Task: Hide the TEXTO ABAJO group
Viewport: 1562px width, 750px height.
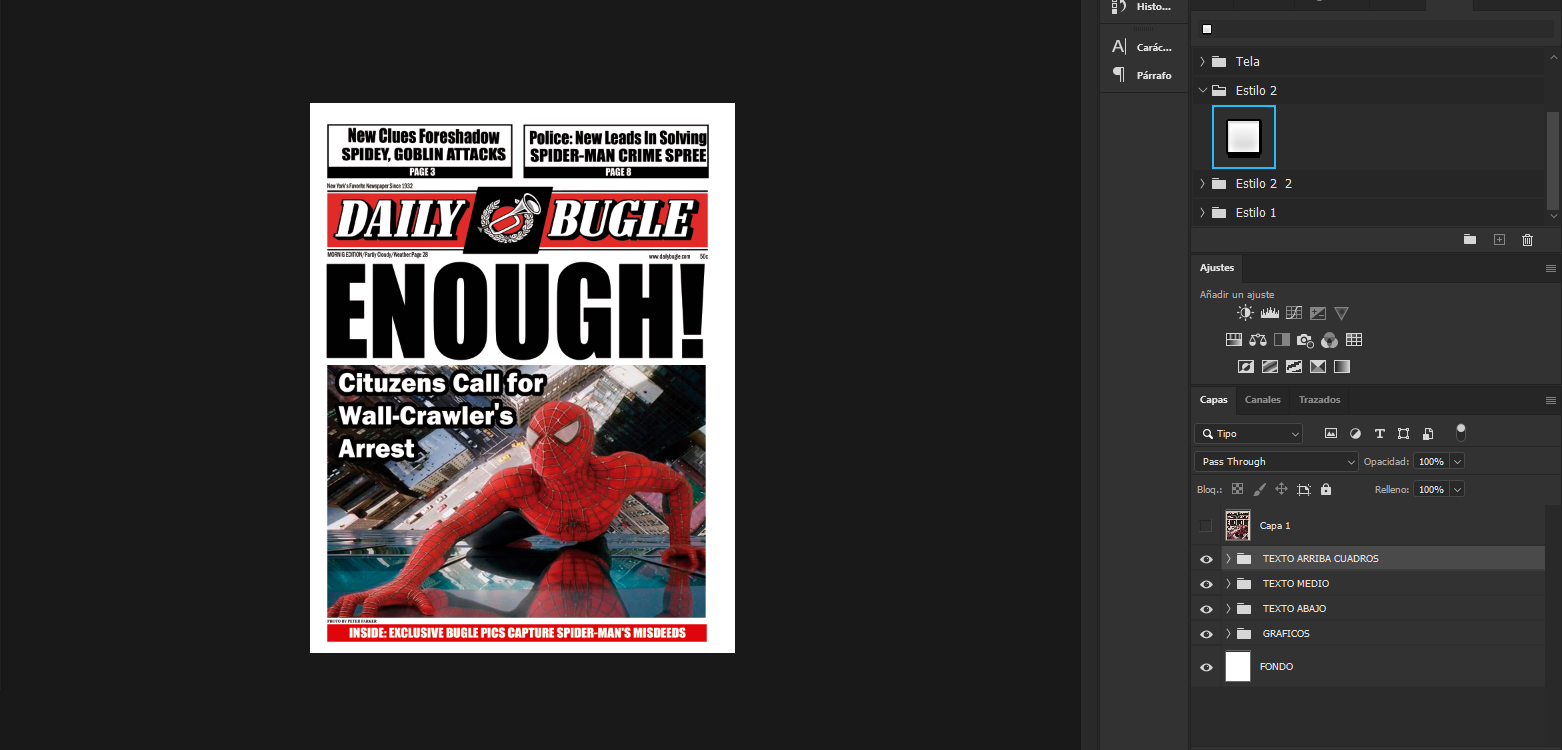Action: pos(1206,609)
